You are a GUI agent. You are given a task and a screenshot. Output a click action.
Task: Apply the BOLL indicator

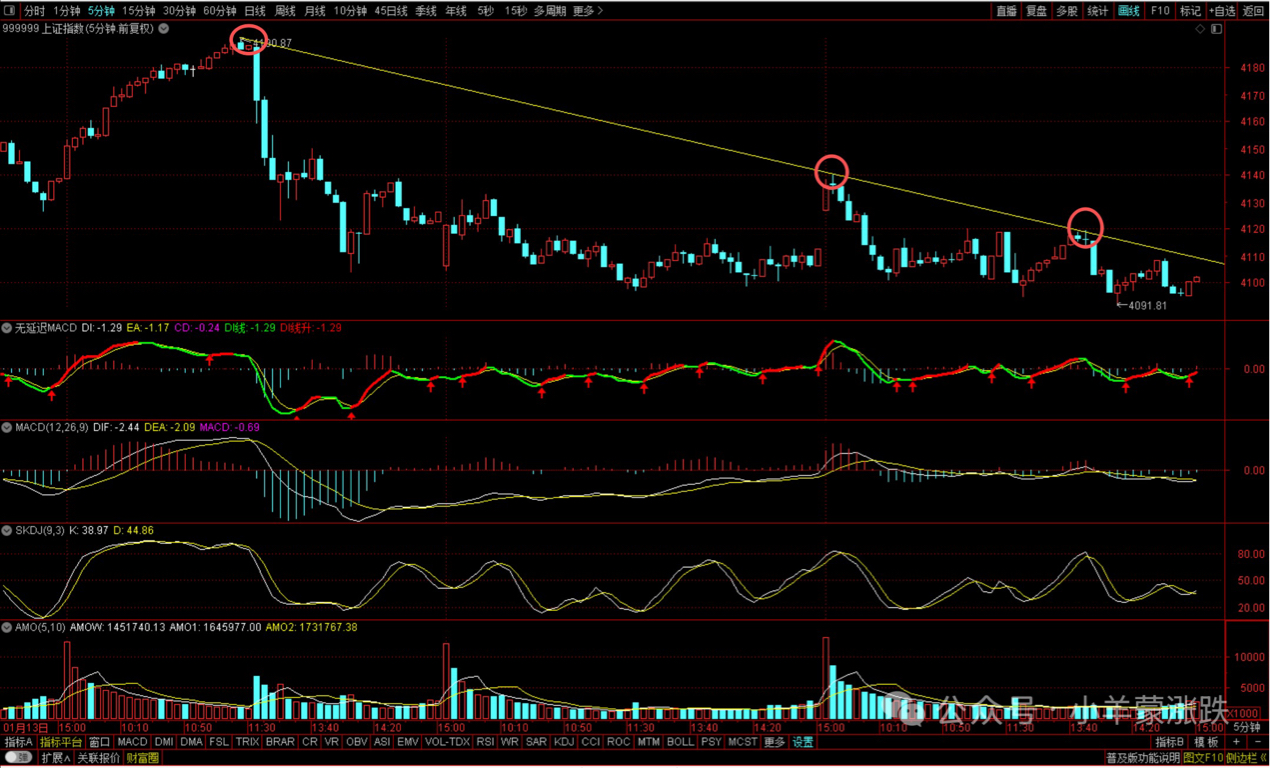(x=680, y=742)
